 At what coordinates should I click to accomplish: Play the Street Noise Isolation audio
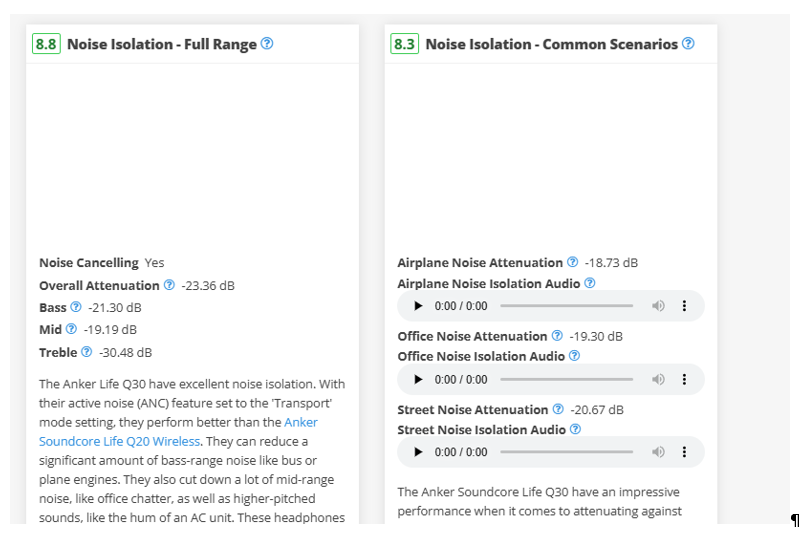[x=418, y=452]
